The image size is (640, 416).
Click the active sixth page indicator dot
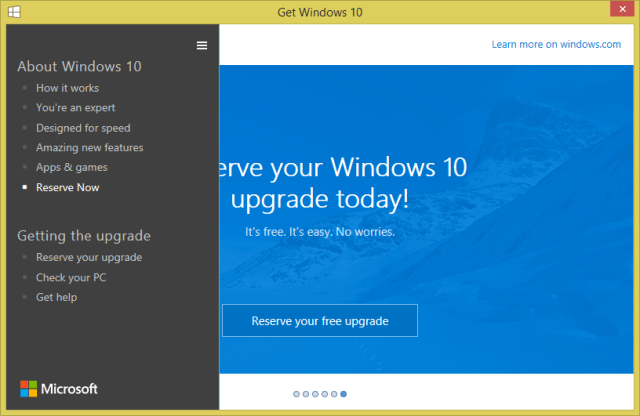[344, 394]
